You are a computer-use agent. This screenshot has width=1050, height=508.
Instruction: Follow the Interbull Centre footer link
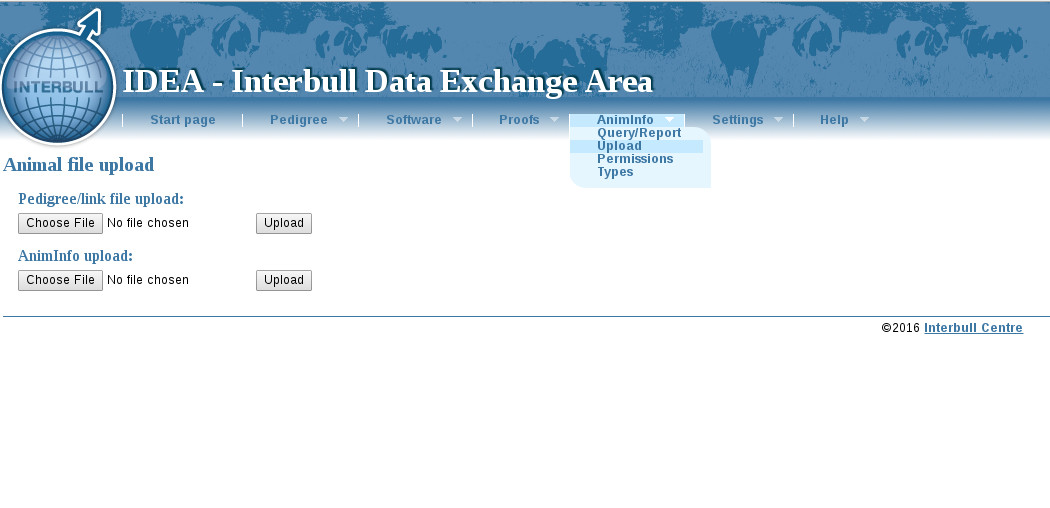[972, 328]
